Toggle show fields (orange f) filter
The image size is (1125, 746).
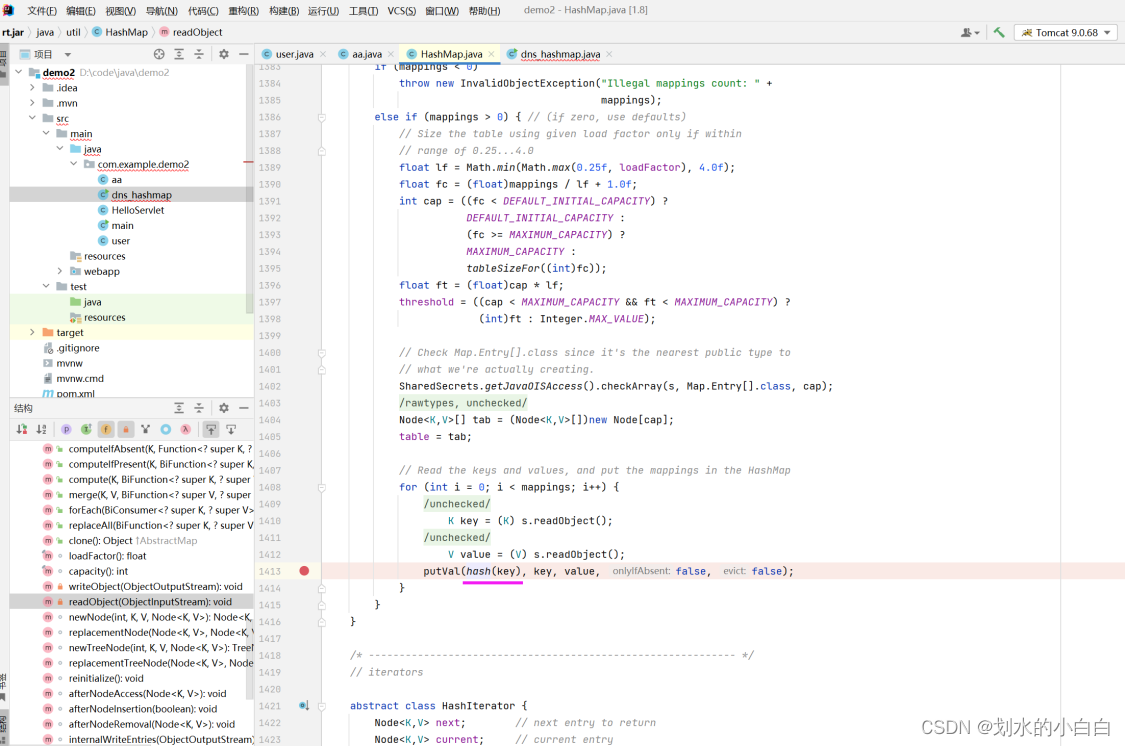point(106,429)
